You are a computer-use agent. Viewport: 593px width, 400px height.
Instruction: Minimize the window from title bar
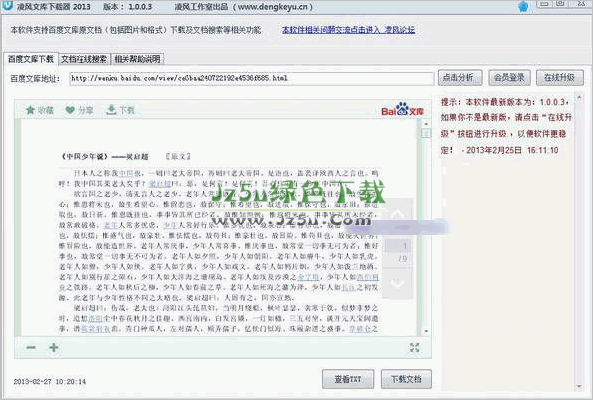pyautogui.click(x=545, y=4)
